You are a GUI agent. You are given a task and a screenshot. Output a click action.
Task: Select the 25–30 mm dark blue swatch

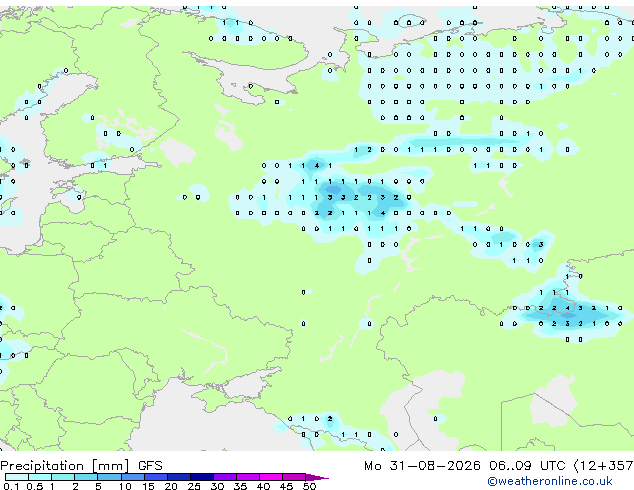(202, 477)
